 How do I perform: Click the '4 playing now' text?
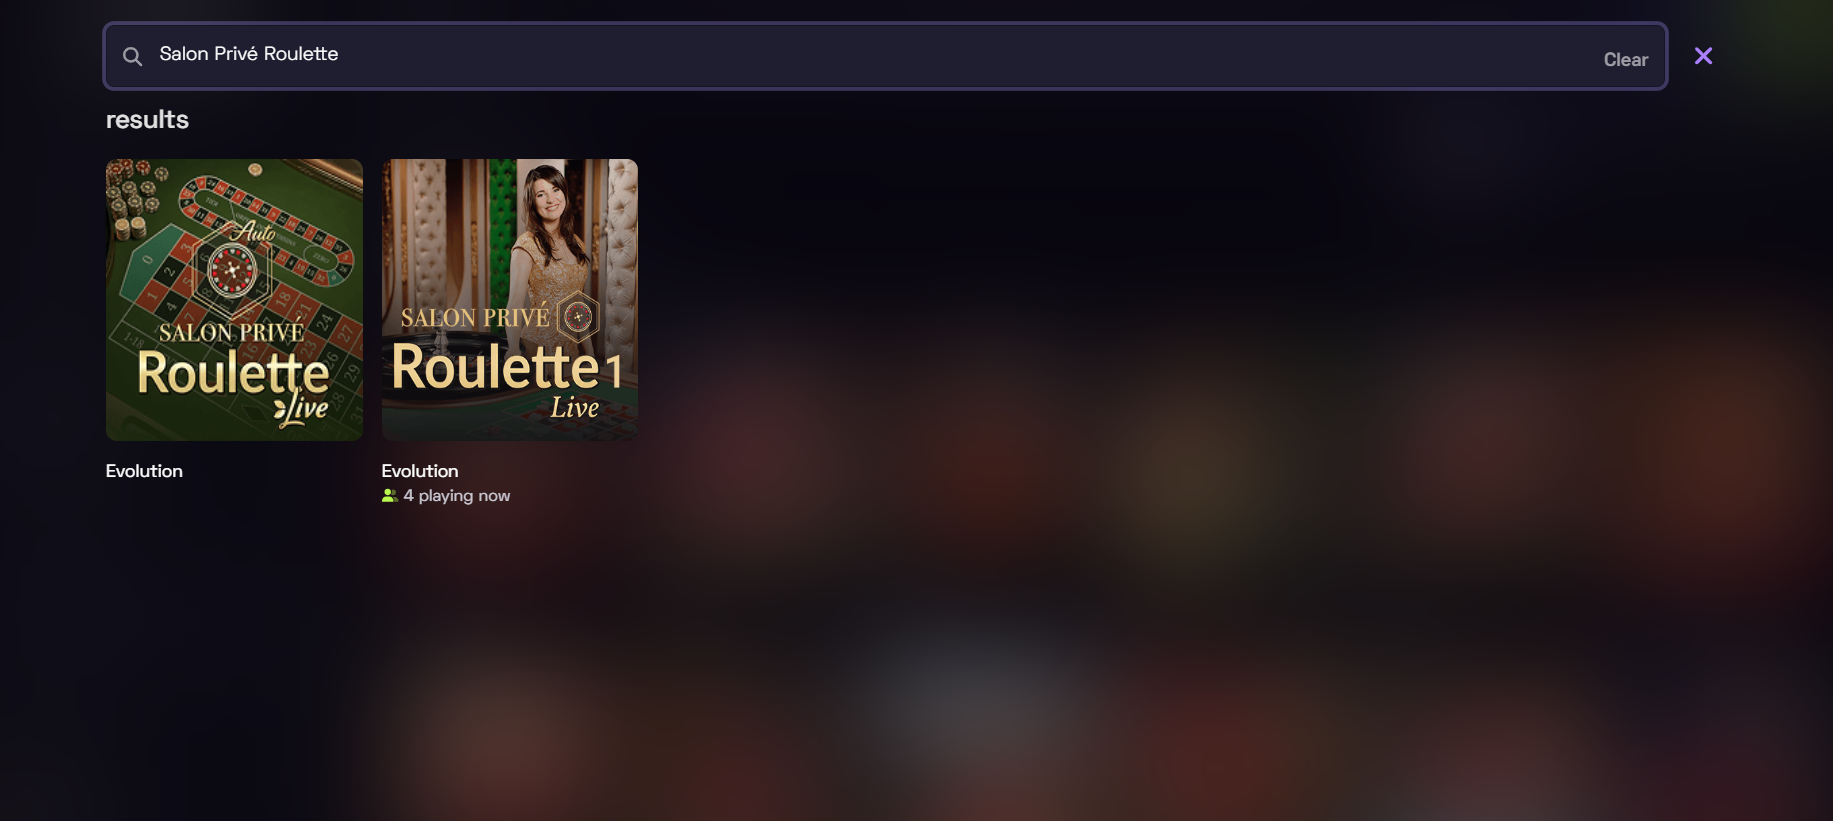click(x=457, y=496)
